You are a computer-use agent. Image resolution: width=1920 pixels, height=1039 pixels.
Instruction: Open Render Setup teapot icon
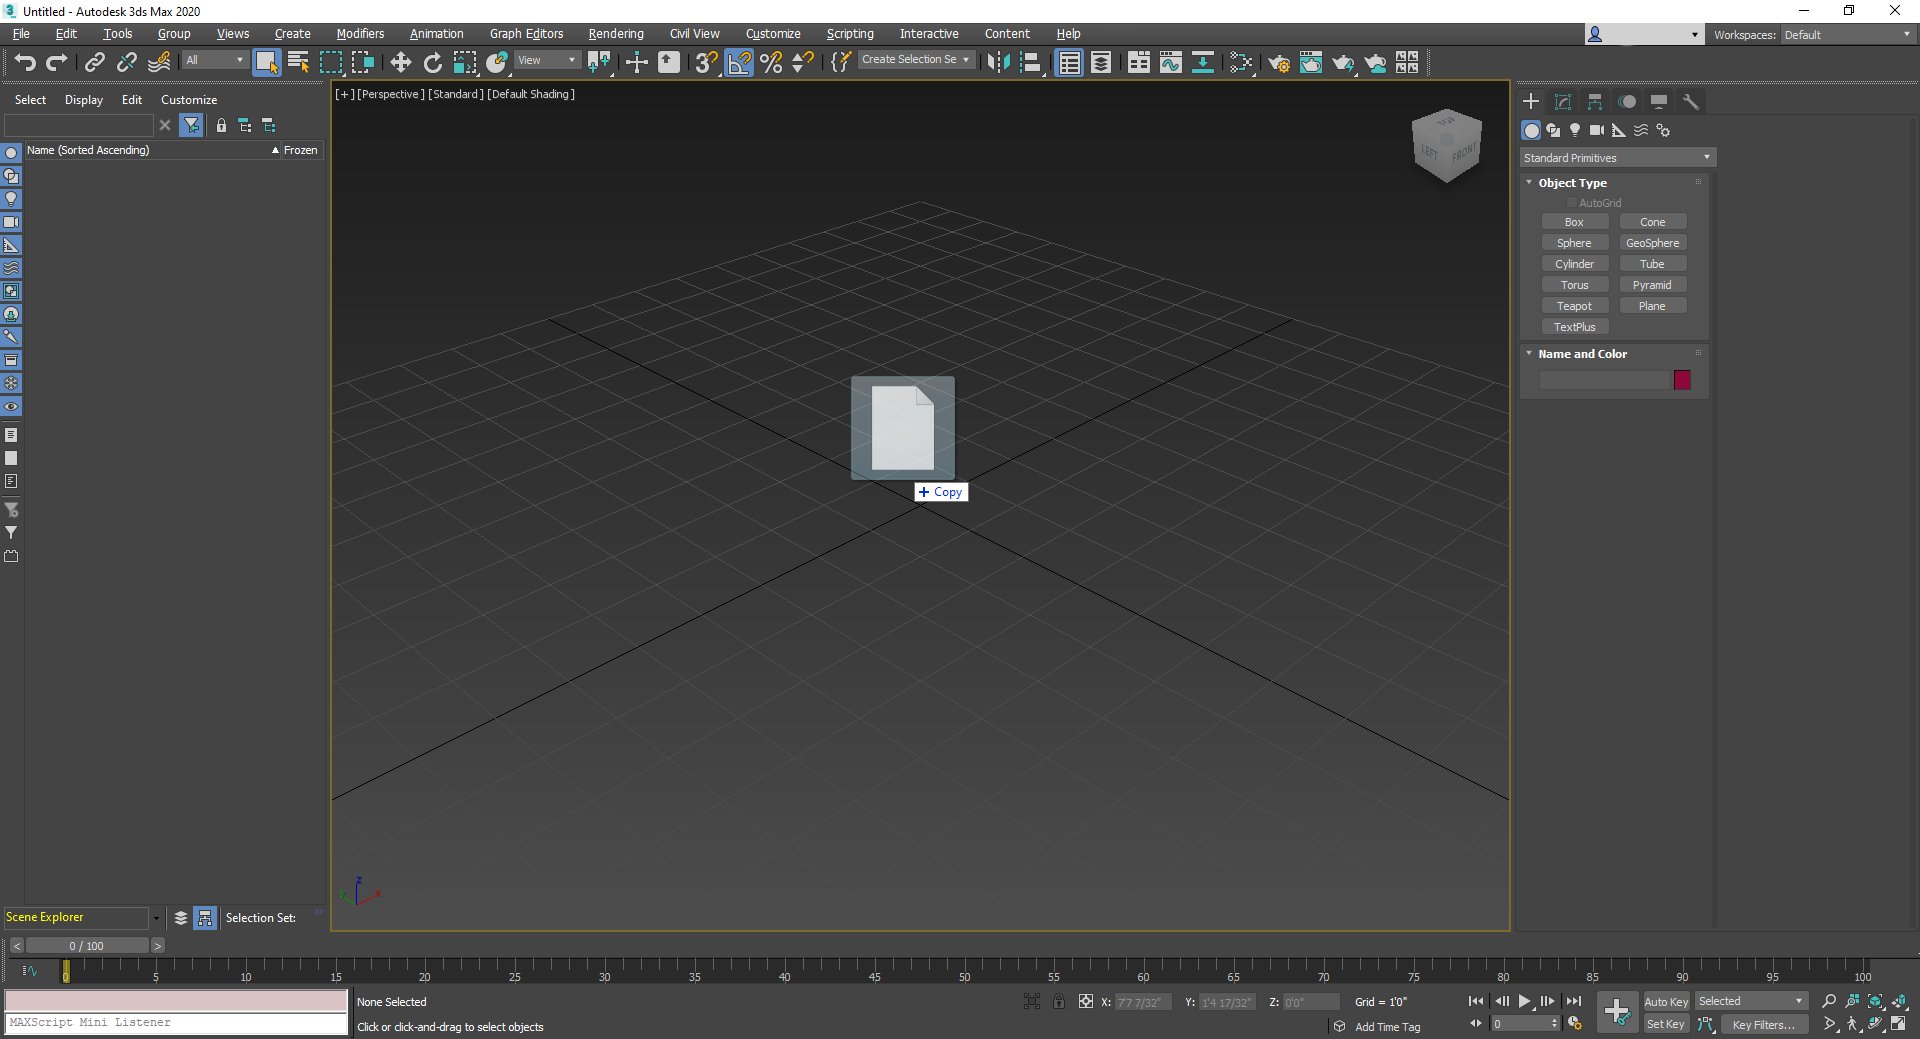point(1278,63)
